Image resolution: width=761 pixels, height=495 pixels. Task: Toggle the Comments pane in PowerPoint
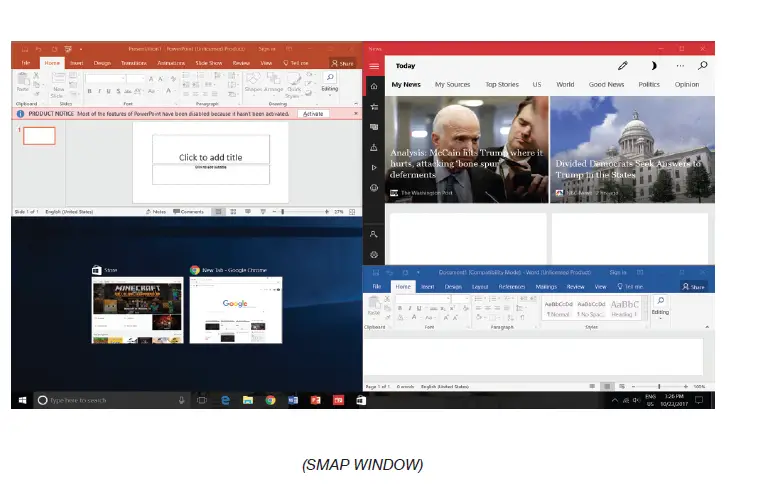click(188, 212)
